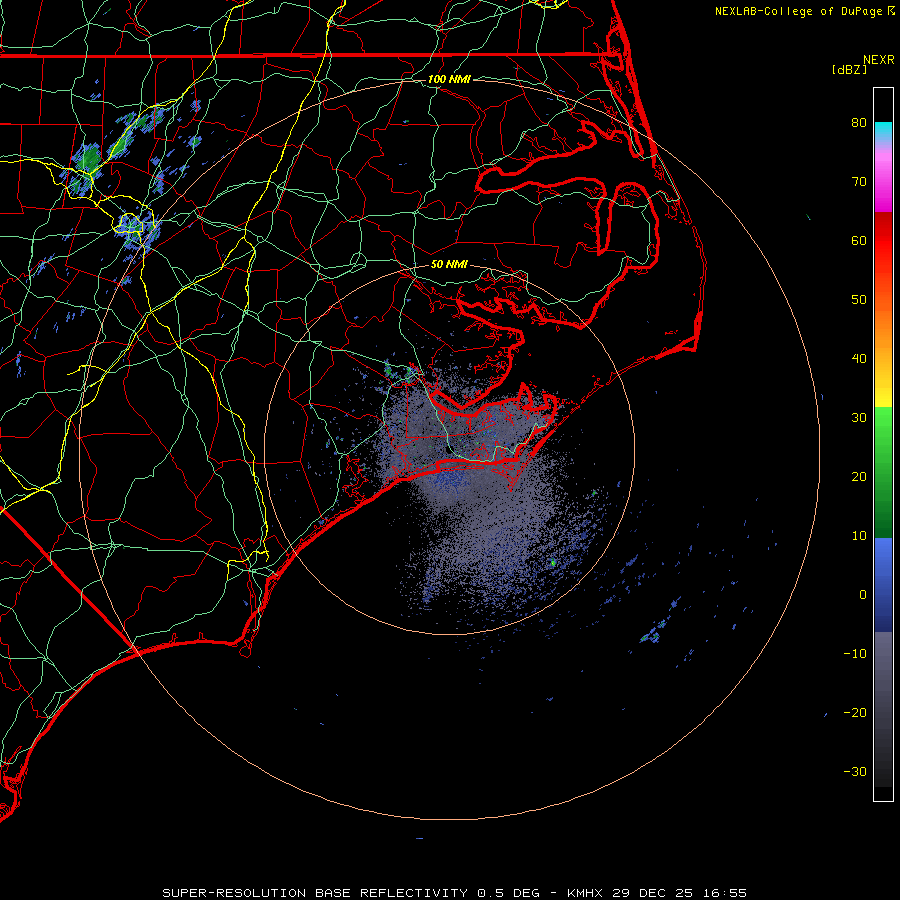The width and height of the screenshot is (900, 900).
Task: Click the -30 value on dBZ scale
Action: [x=855, y=771]
